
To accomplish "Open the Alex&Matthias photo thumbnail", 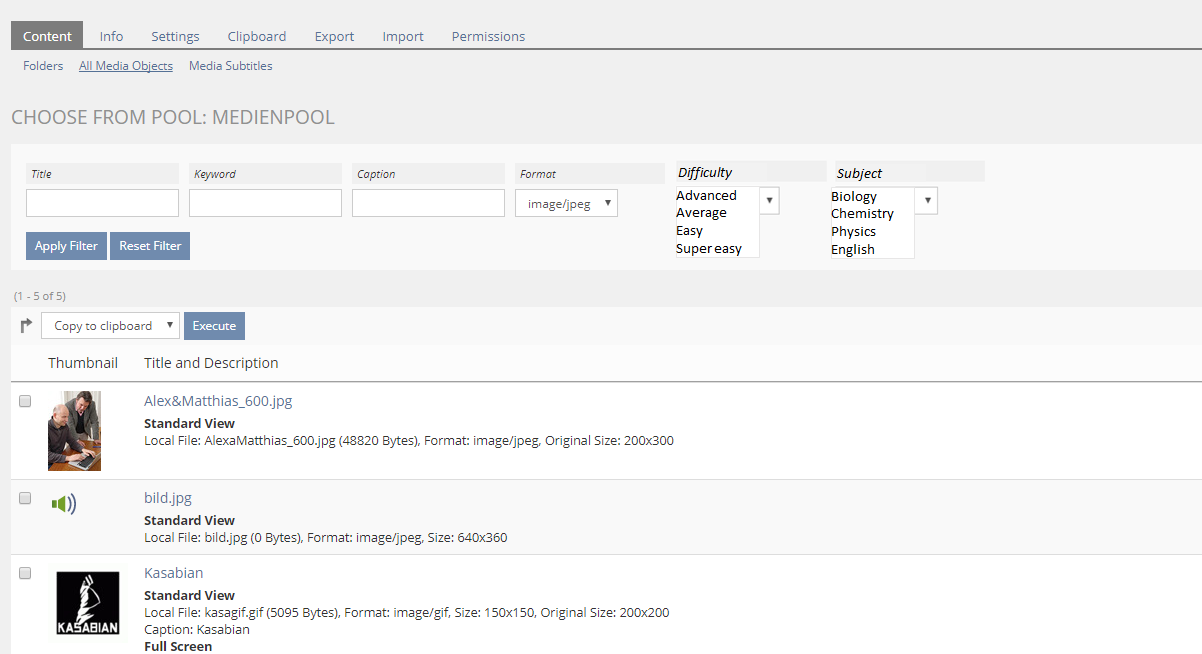I will [74, 431].
